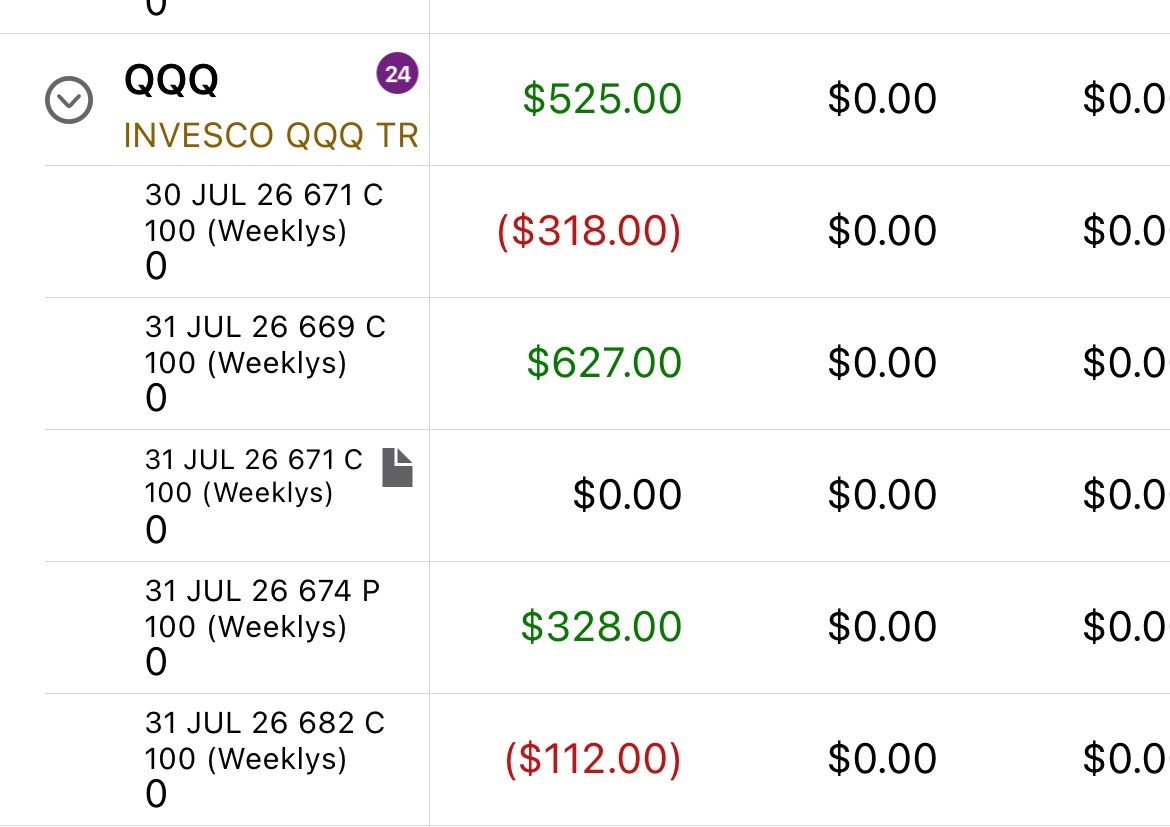
Task: Select the 31 JUL 26 674 P row
Action: (607, 628)
